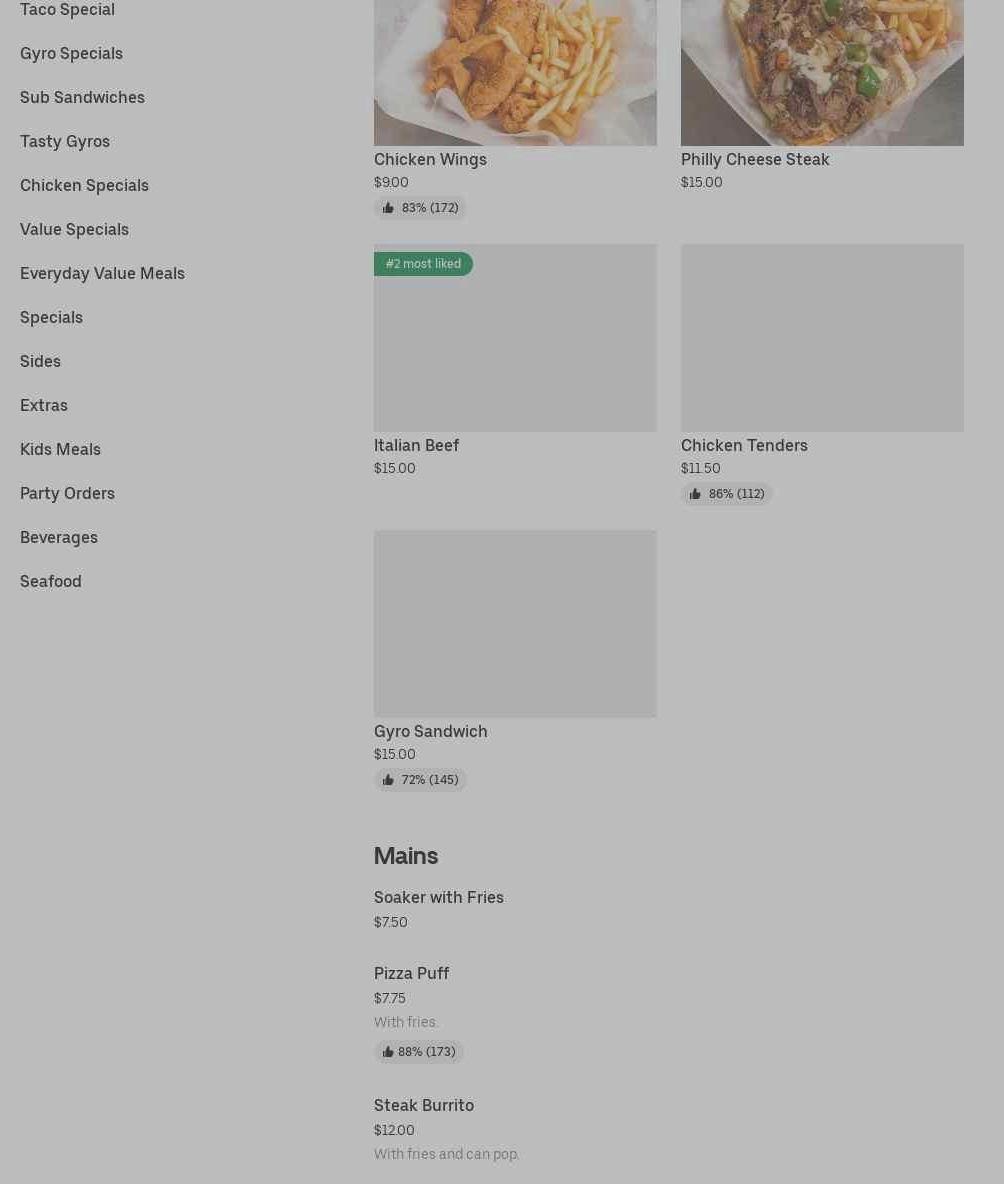Viewport: 1004px width, 1184px height.
Task: Click the Gyro Sandwich image placeholder
Action: click(x=515, y=623)
